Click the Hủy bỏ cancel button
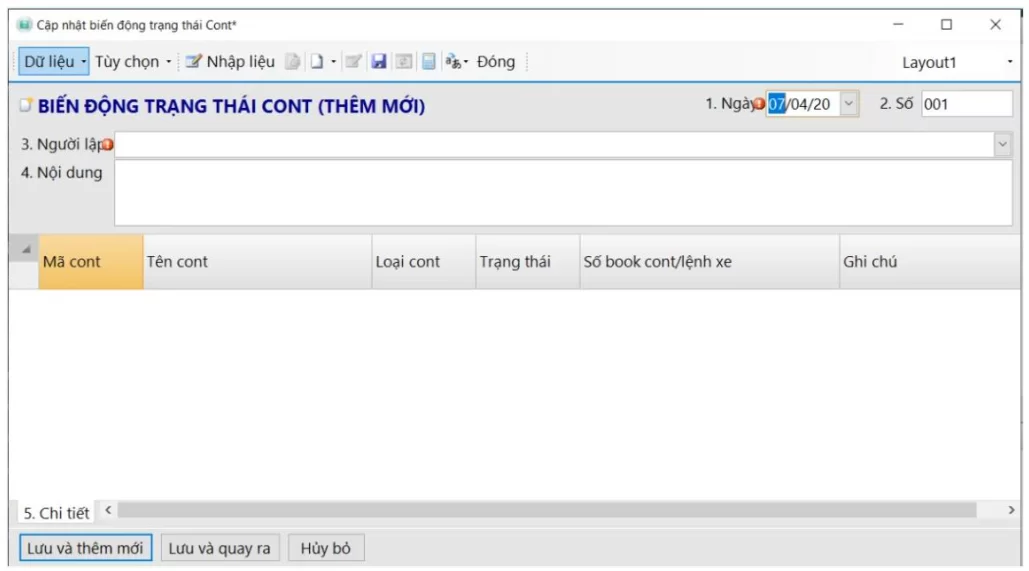 pyautogui.click(x=326, y=548)
